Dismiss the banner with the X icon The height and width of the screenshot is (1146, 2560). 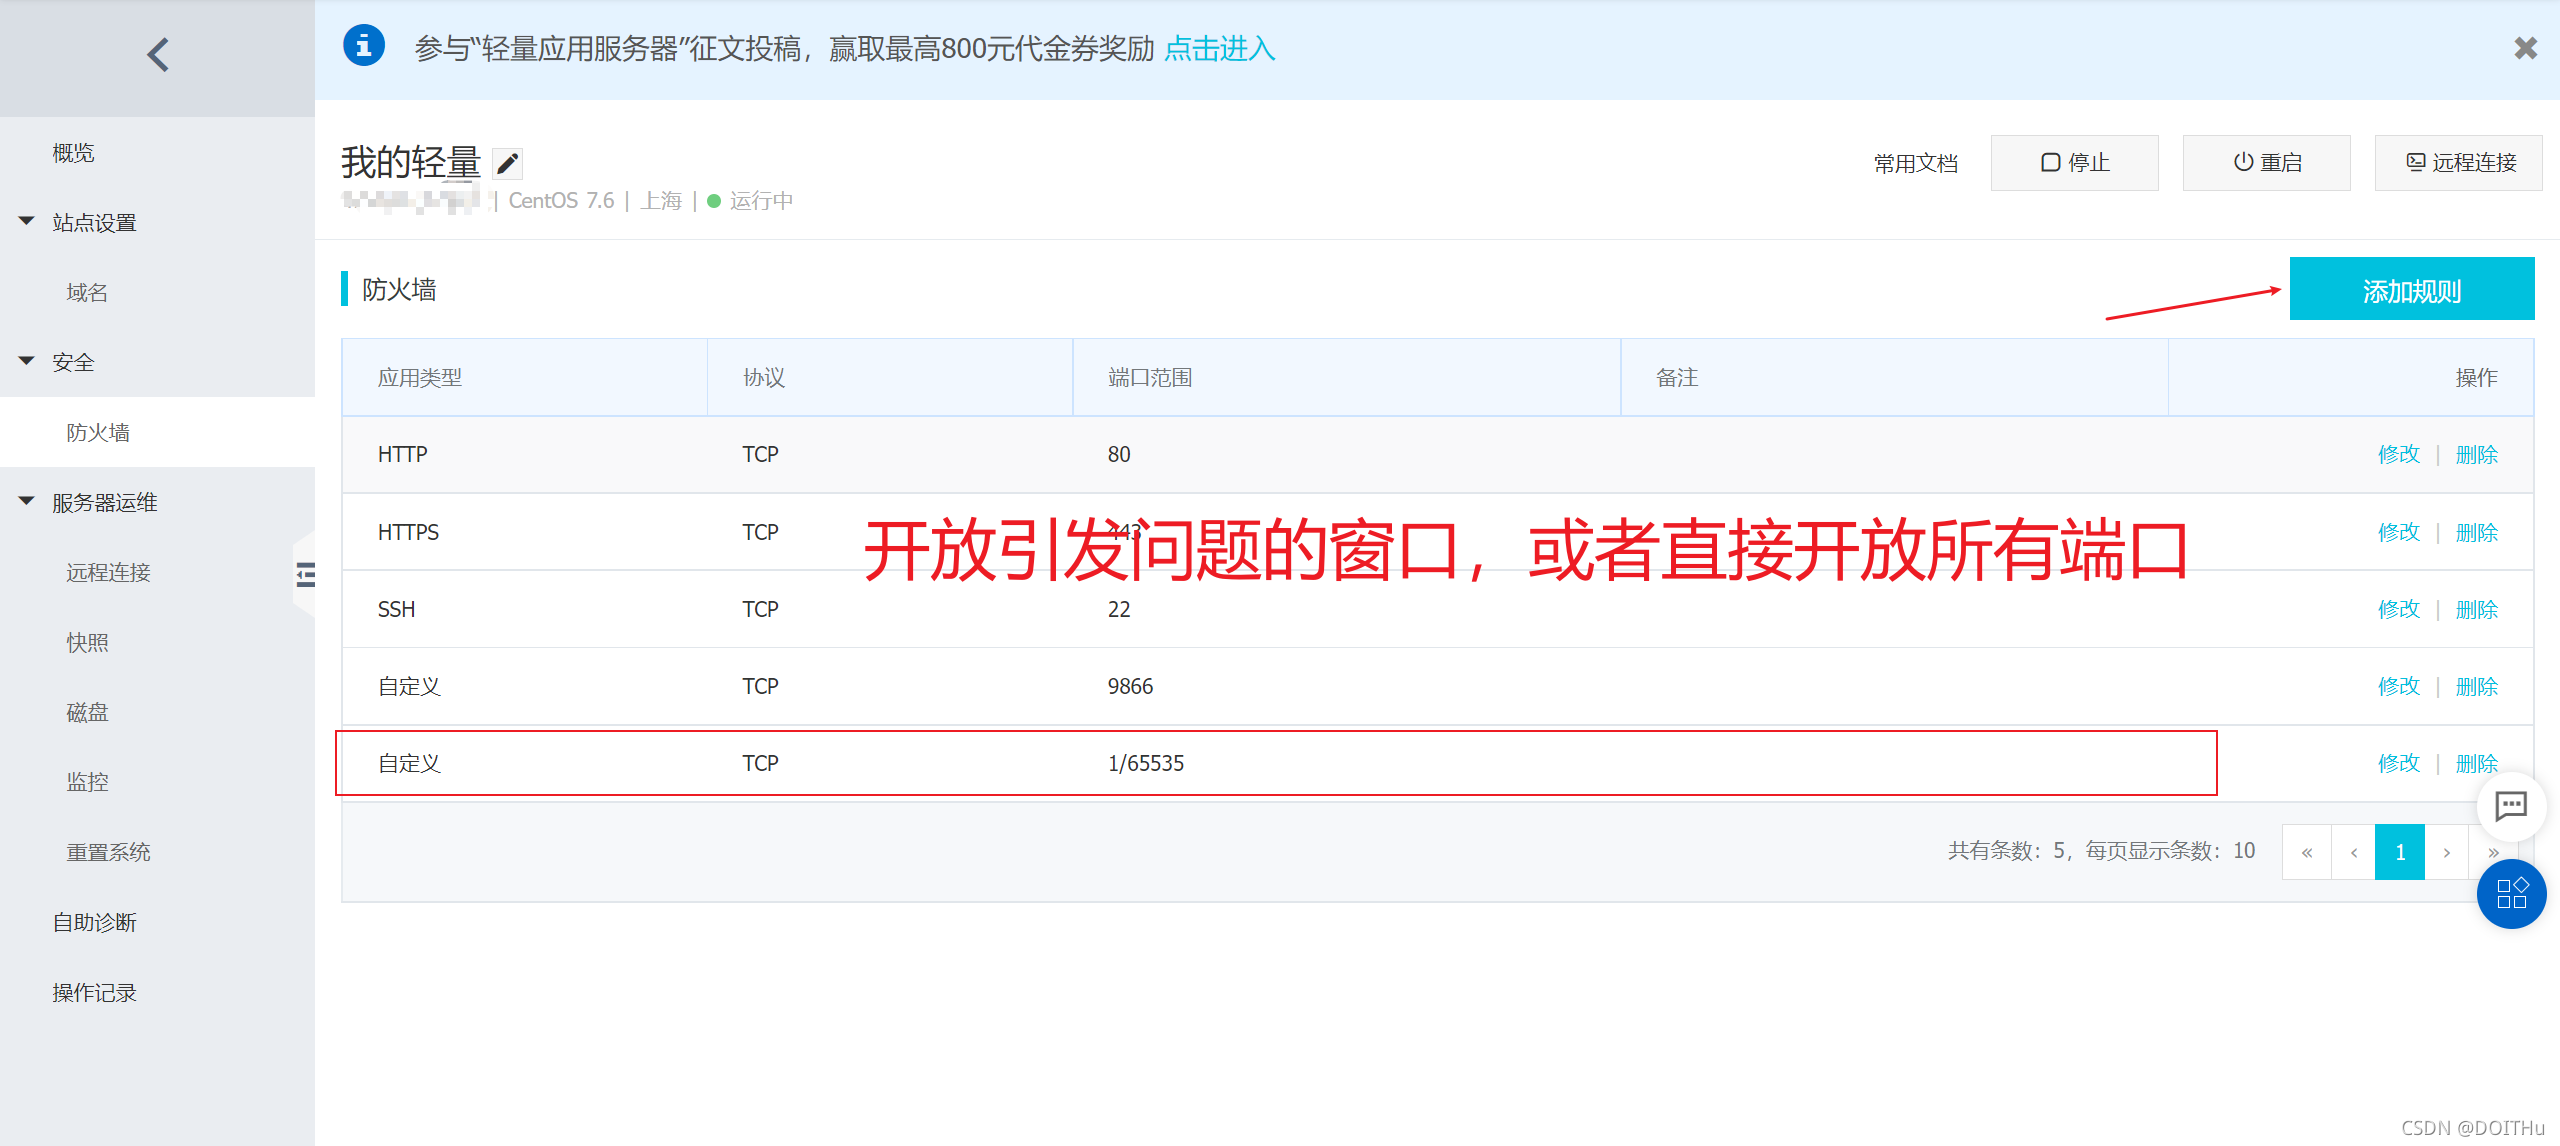[x=2525, y=48]
